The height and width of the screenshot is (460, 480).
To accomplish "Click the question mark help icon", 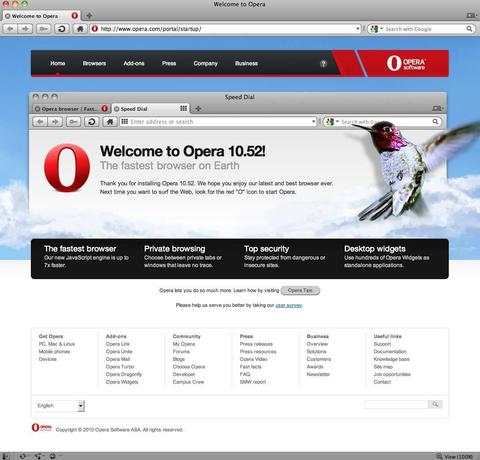I will (x=323, y=64).
